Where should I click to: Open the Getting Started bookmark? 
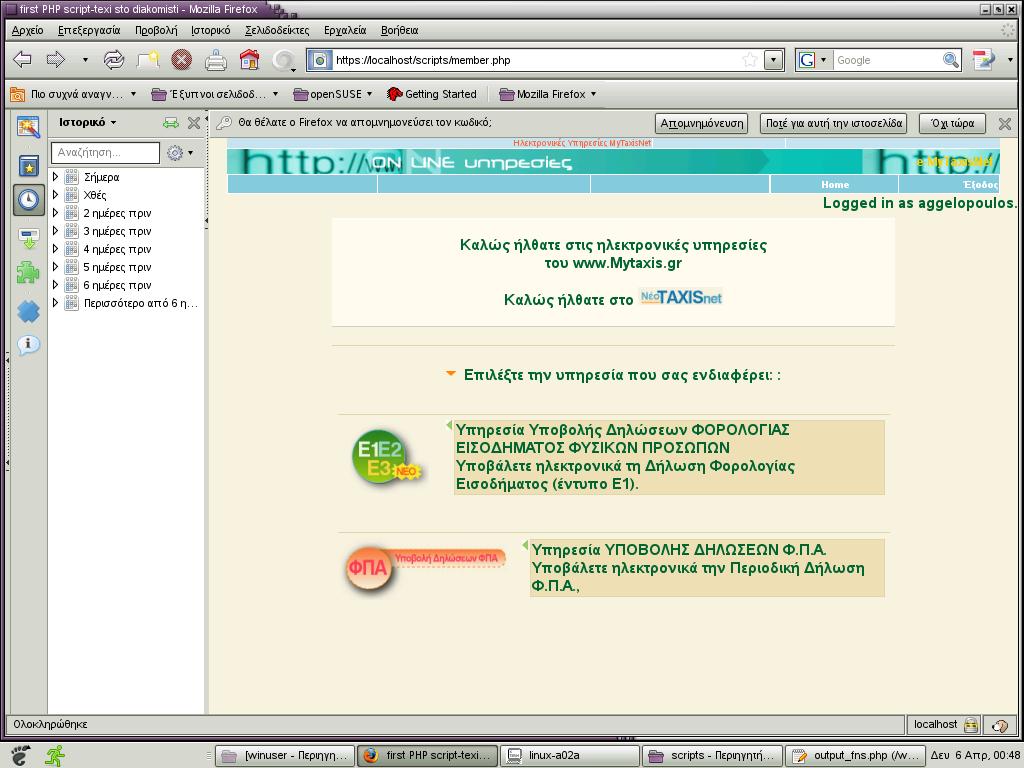pyautogui.click(x=432, y=94)
